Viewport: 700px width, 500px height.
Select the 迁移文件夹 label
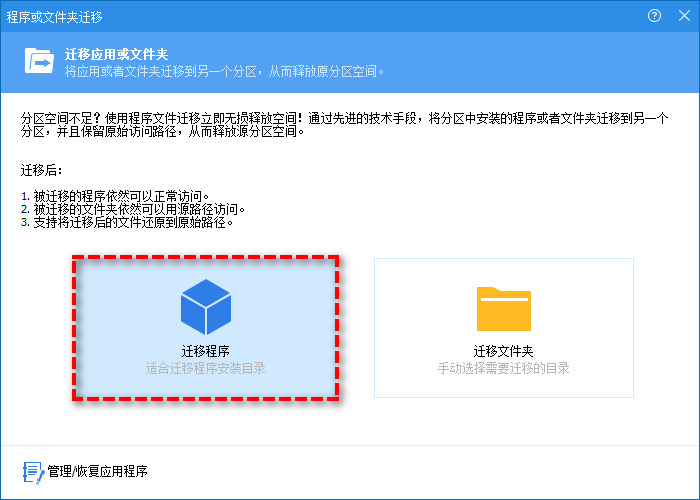(503, 352)
